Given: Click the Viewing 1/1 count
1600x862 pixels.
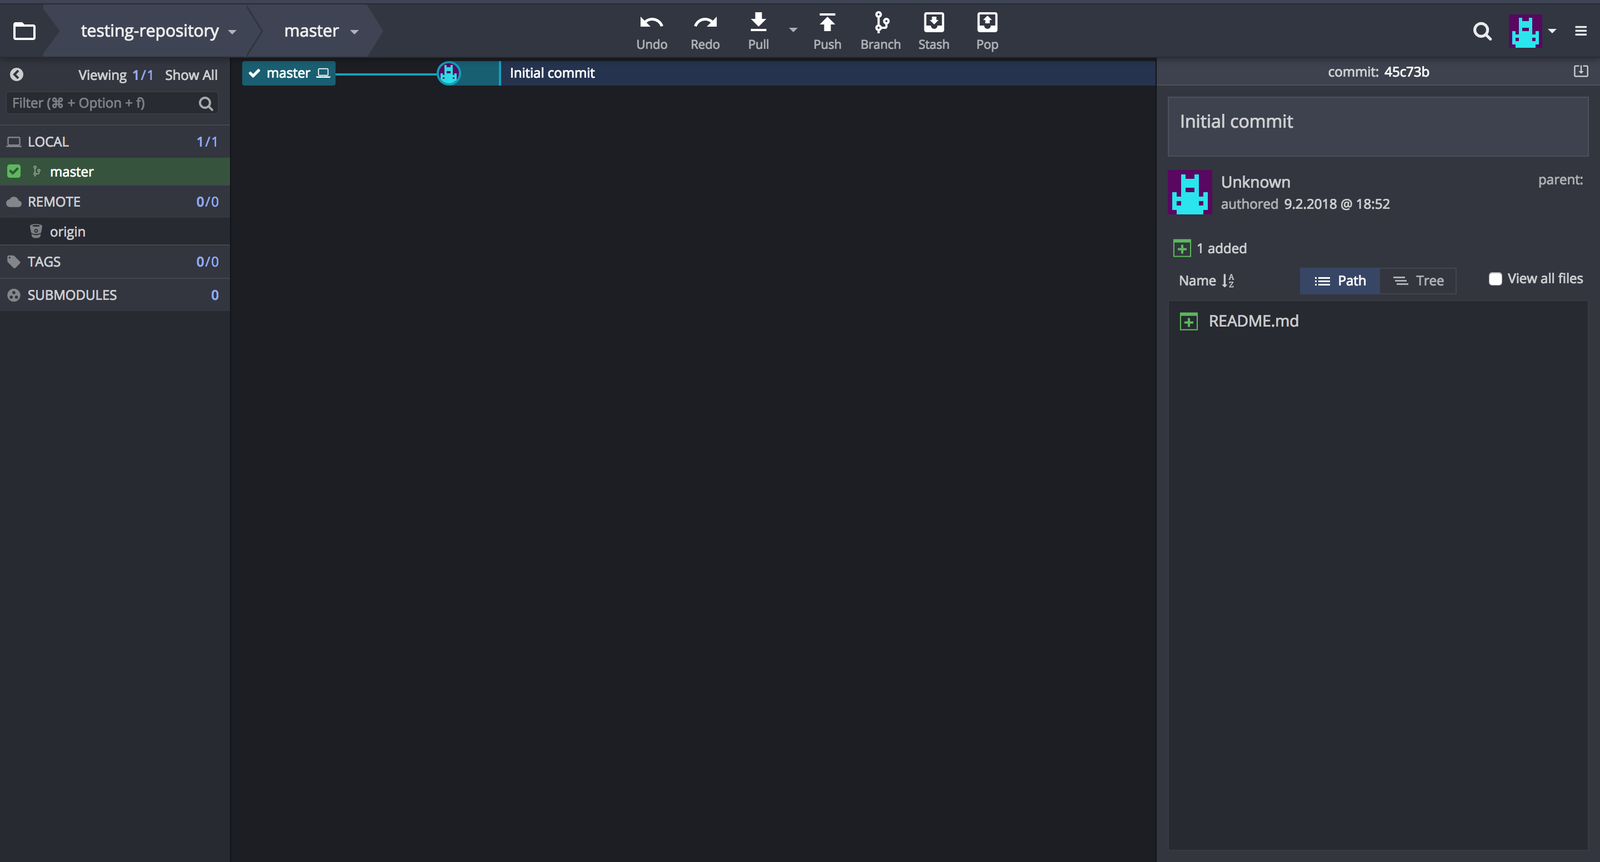Looking at the screenshot, I should click(x=116, y=75).
